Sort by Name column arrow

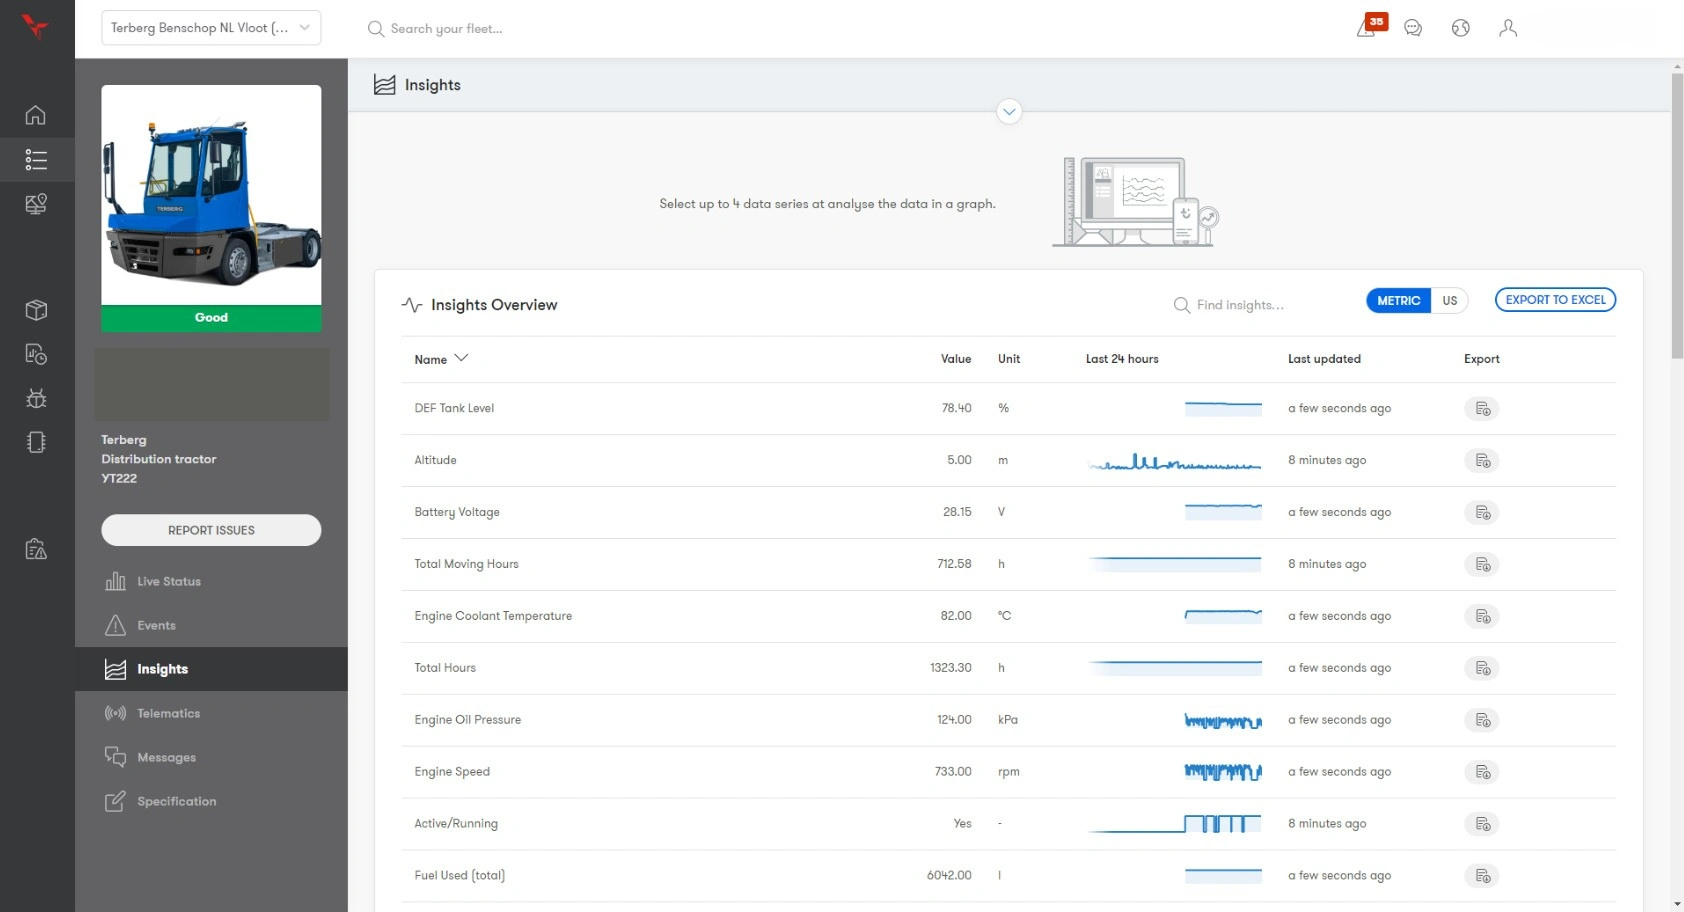pyautogui.click(x=461, y=358)
